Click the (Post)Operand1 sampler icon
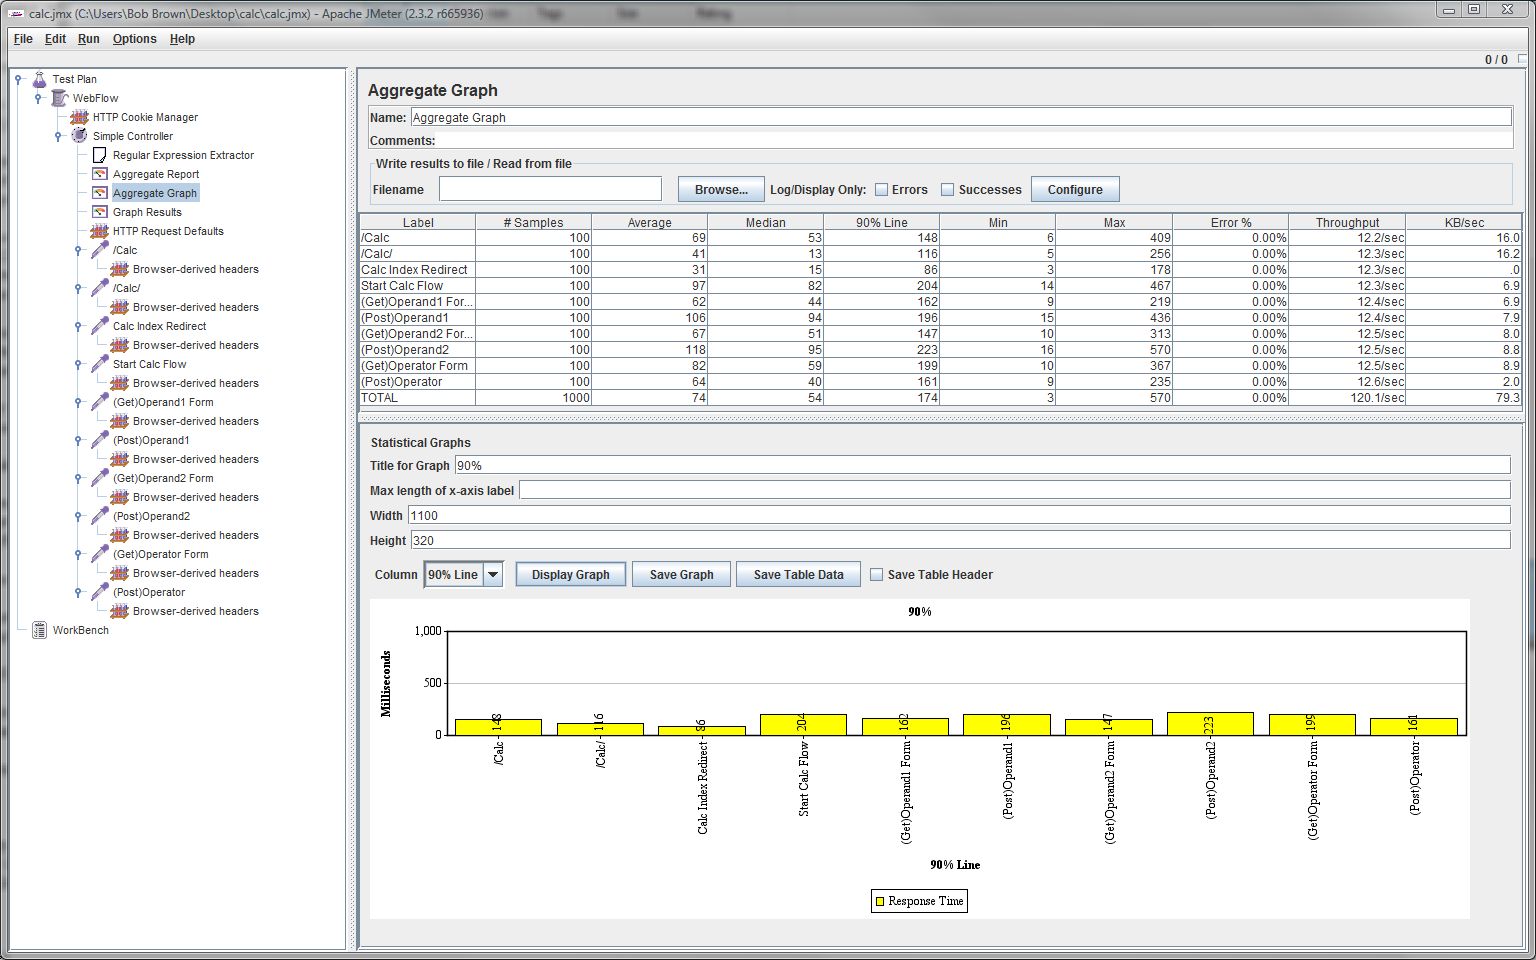This screenshot has height=960, width=1536. click(x=100, y=440)
